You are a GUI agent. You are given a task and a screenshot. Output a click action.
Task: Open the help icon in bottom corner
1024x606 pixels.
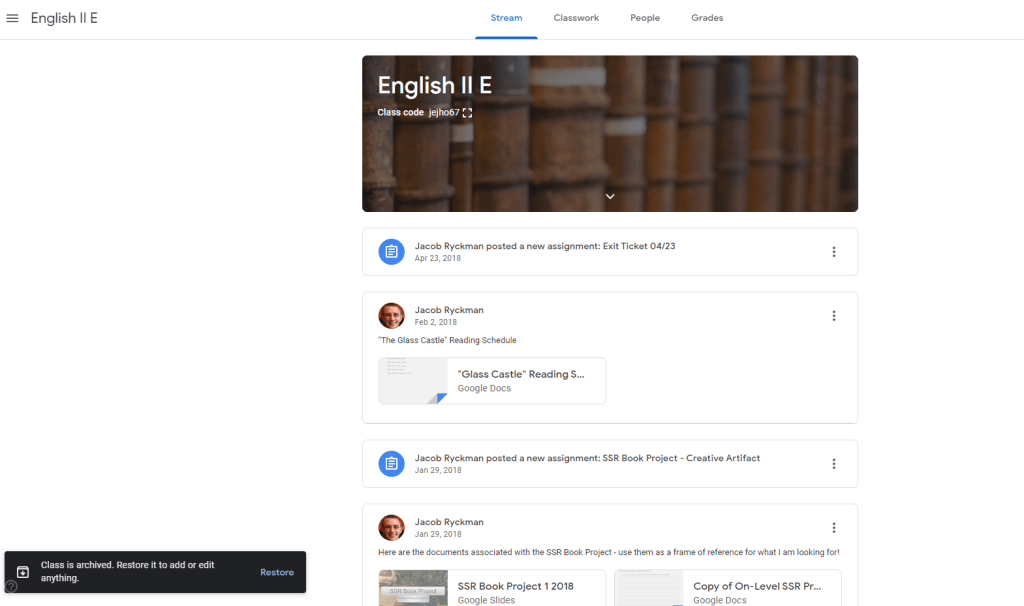11,586
